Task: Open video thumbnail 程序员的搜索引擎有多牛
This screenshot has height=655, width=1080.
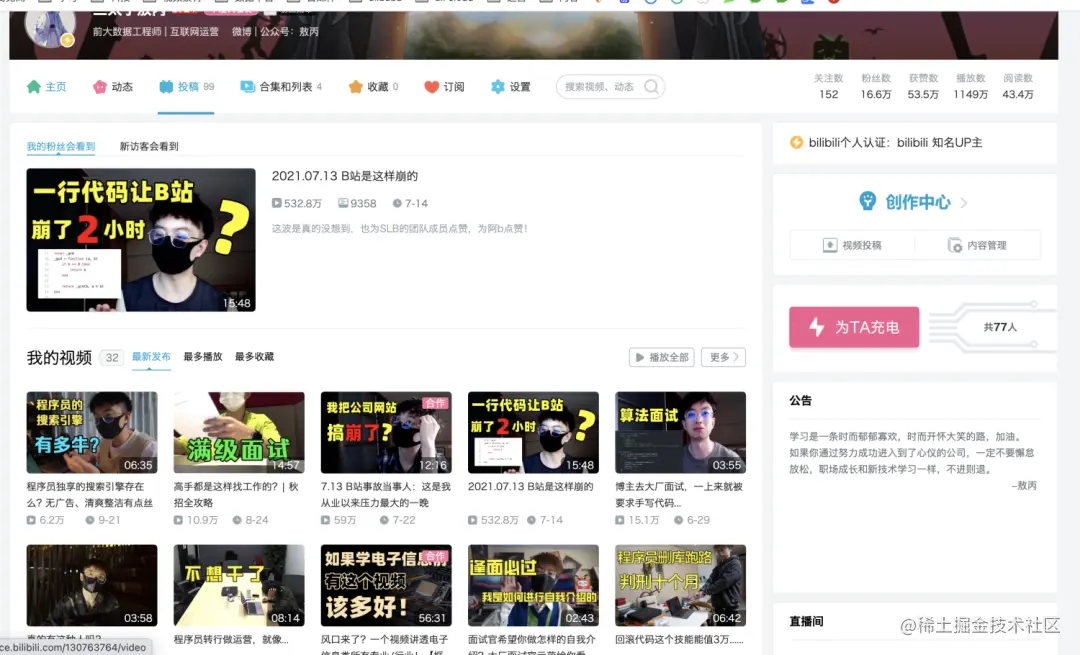Action: (92, 433)
